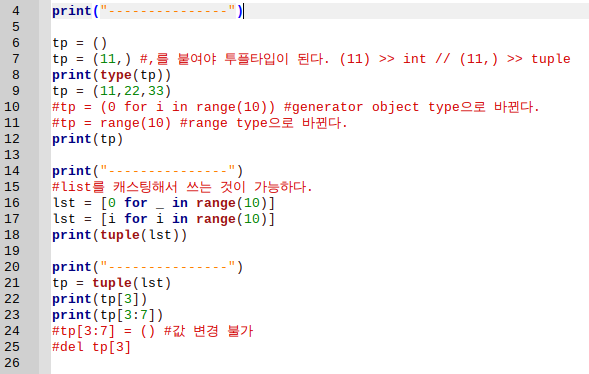Viewport: 589px width, 374px height.
Task: Click 'lst = [i for i in range(10)]'
Action: click(164, 219)
